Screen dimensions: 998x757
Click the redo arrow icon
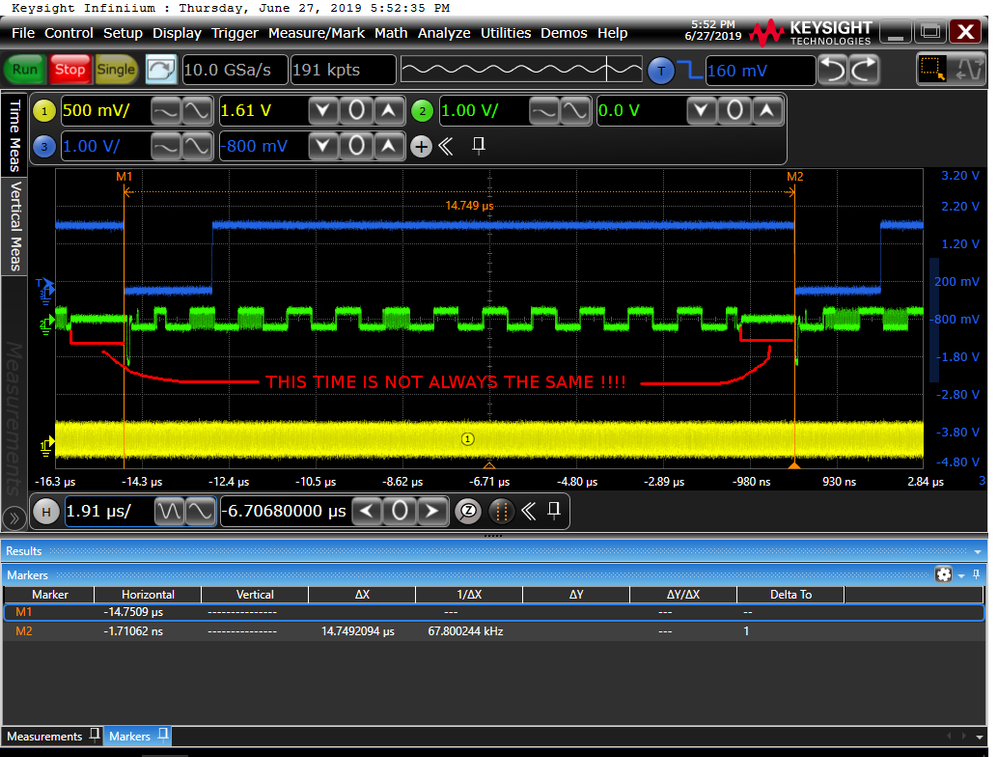click(864, 69)
